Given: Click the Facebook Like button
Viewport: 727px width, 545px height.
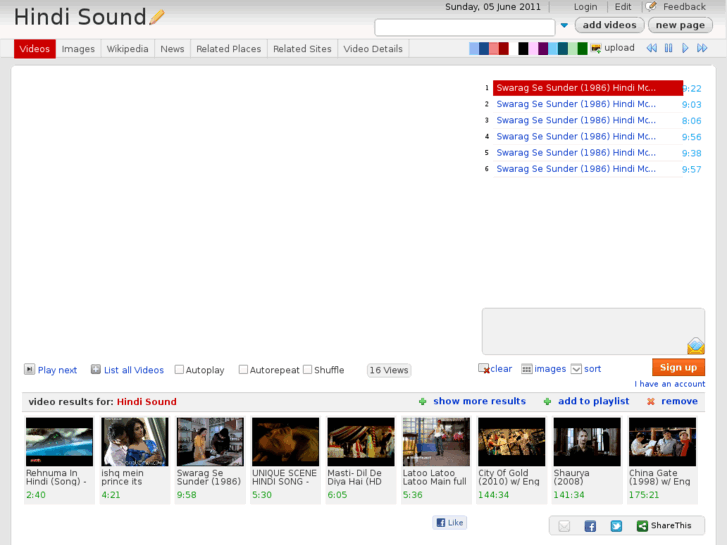Looking at the screenshot, I should [x=450, y=523].
